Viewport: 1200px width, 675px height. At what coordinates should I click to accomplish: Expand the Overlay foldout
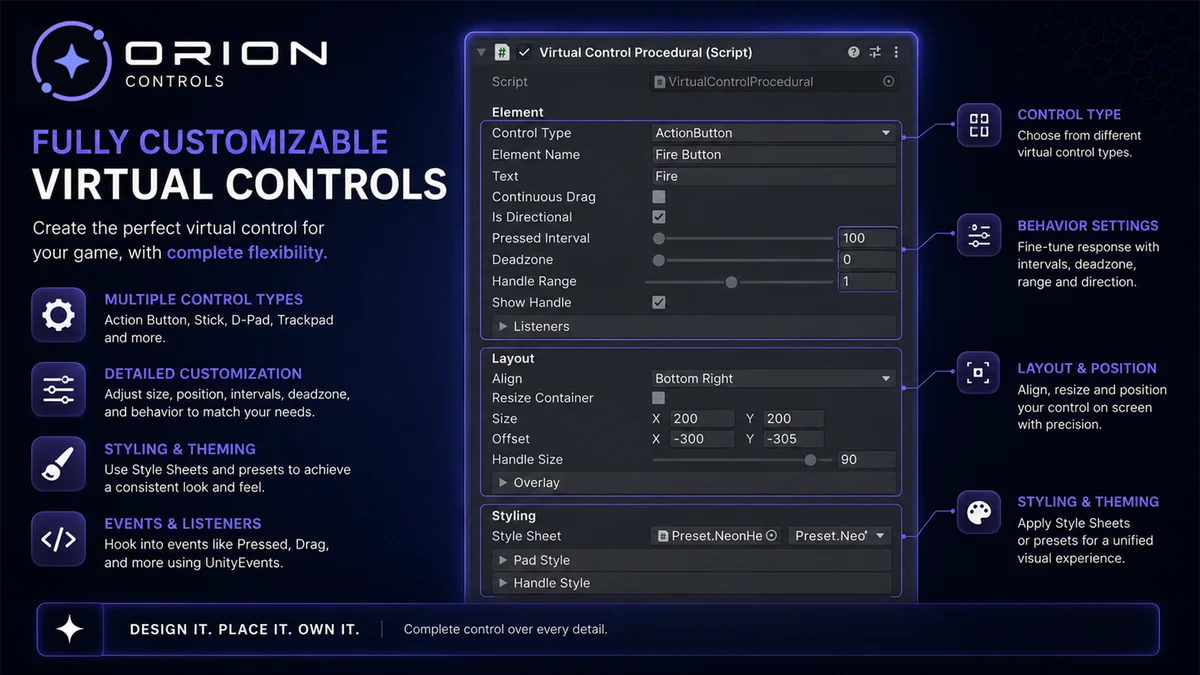coord(503,483)
